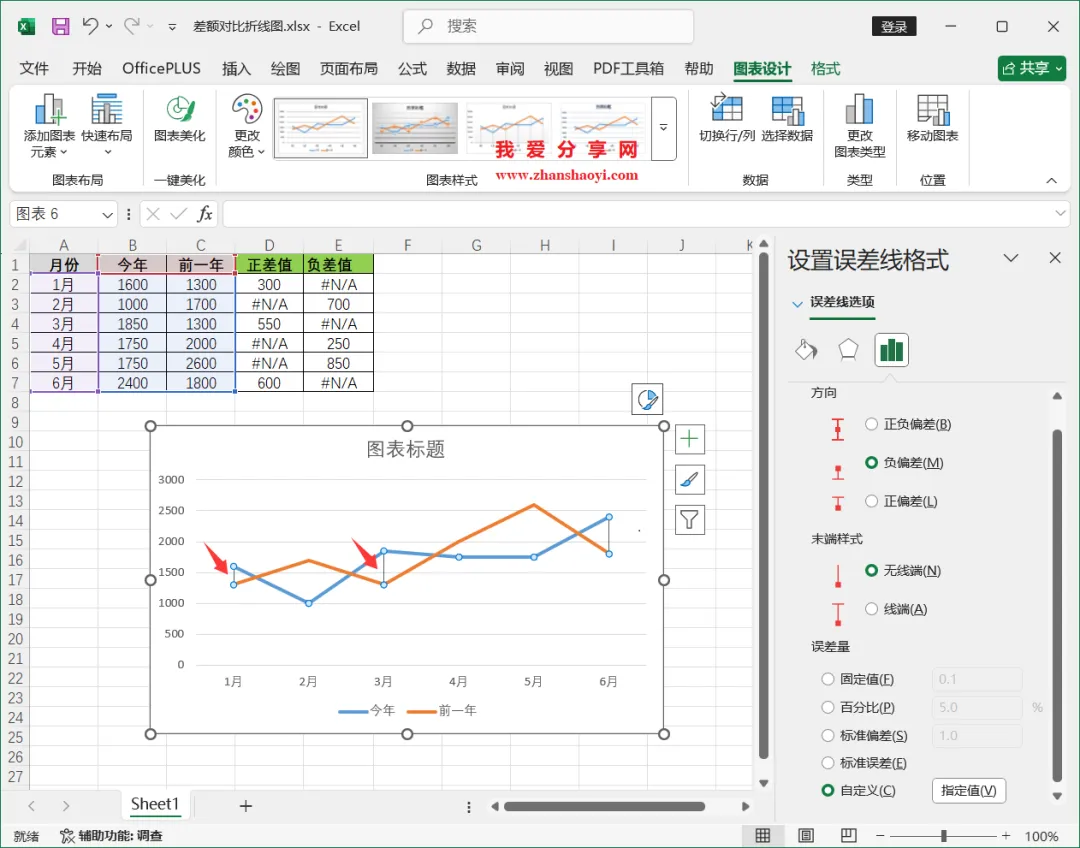Click zoom slider handle in status bar
1080x848 pixels.
944,836
